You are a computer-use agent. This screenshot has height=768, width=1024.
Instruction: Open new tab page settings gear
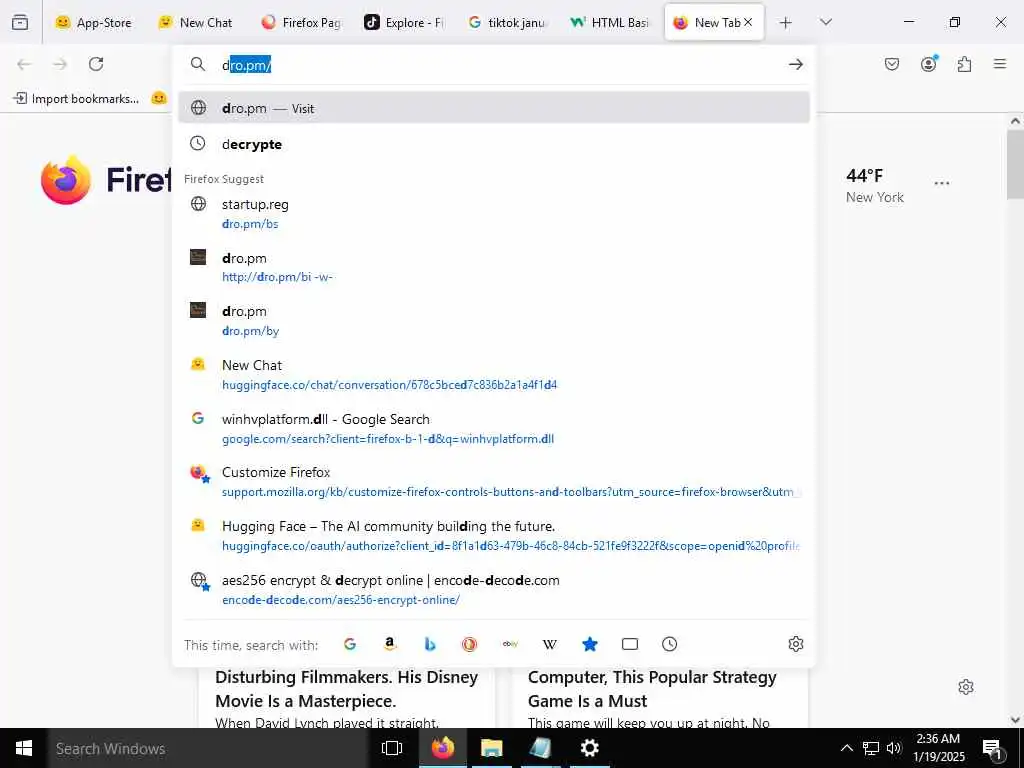[x=966, y=687]
